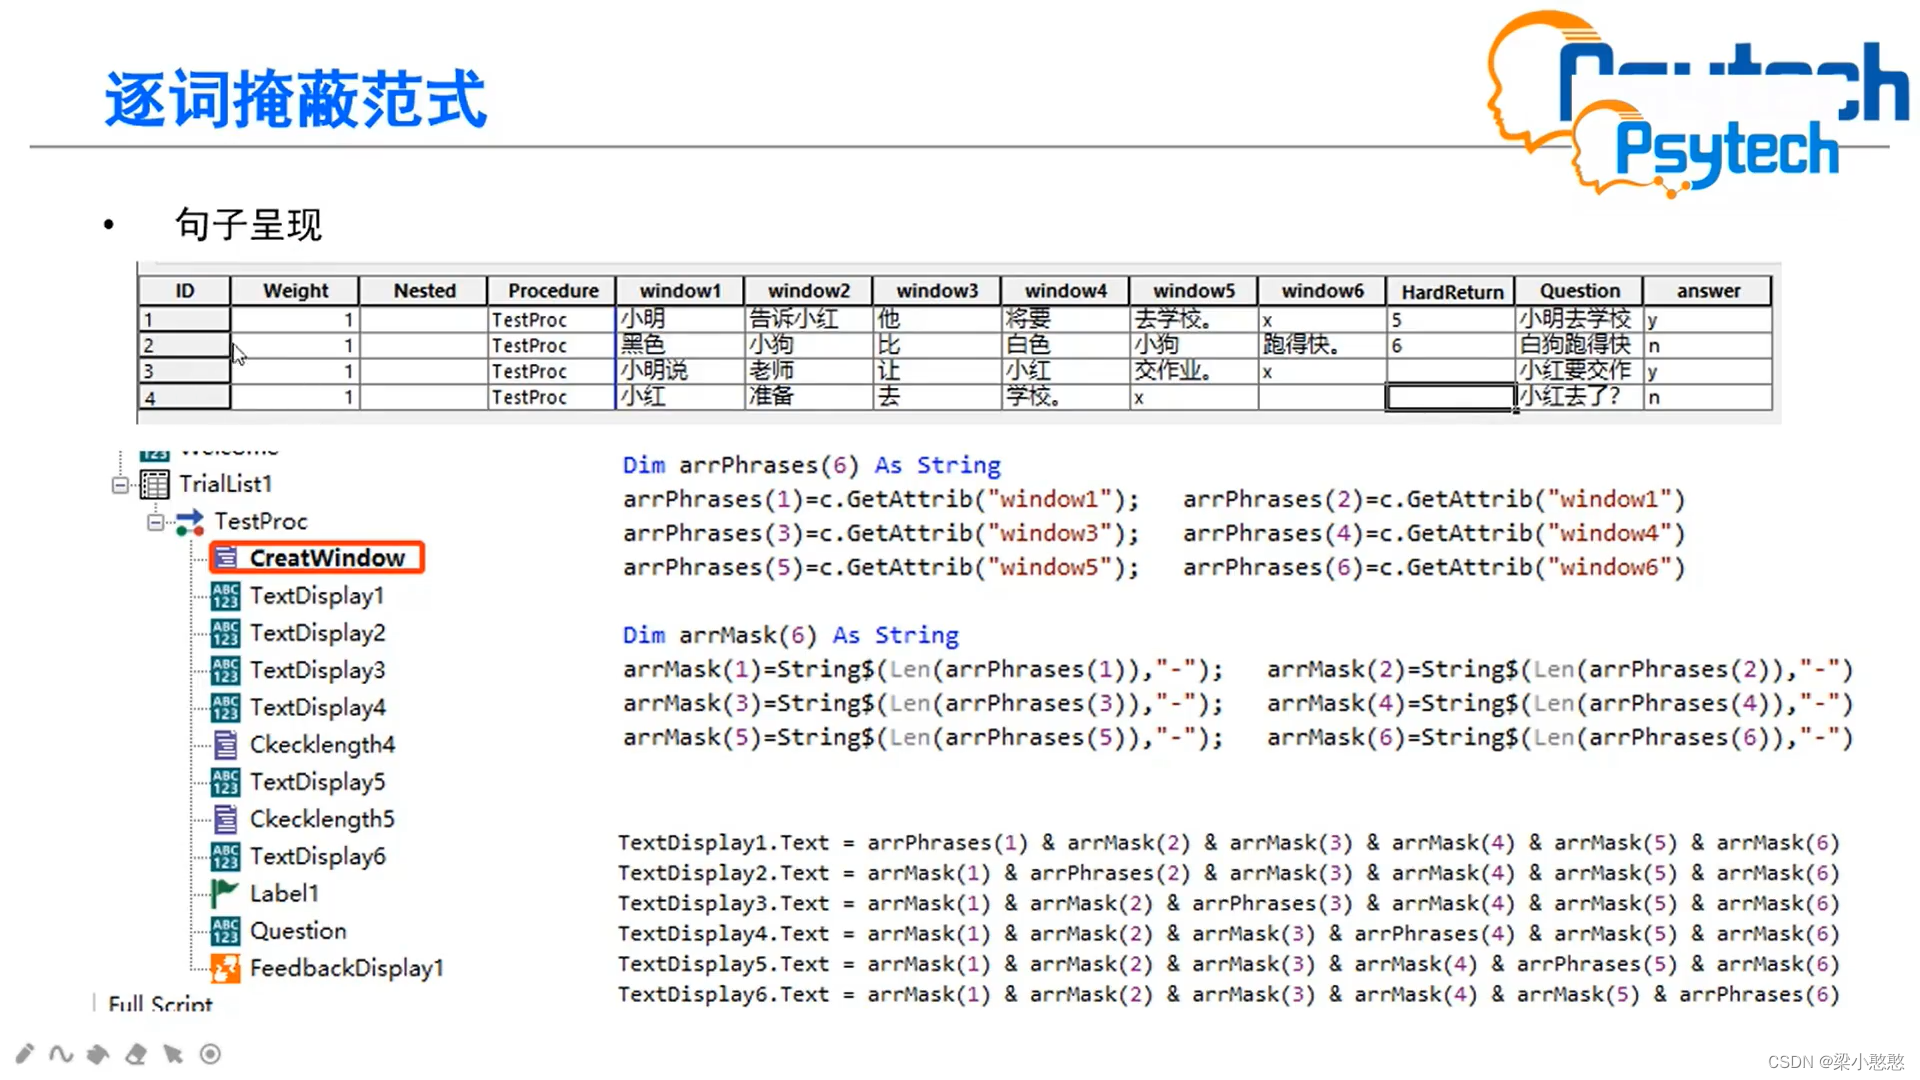Click the circular laser pointer icon
This screenshot has width=1920, height=1080.
pyautogui.click(x=210, y=1053)
